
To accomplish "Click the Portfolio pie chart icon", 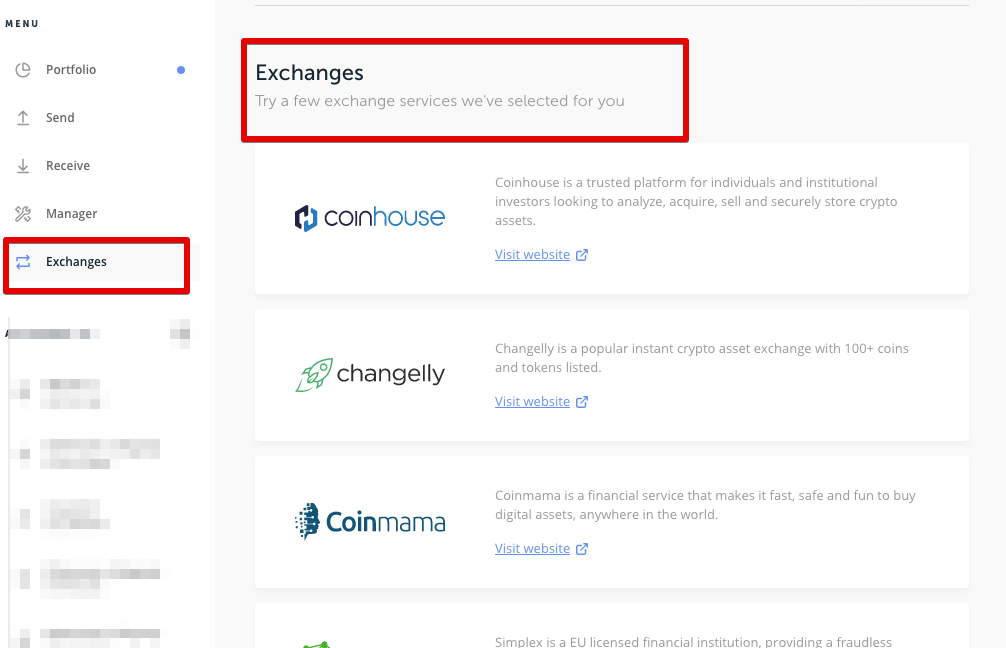I will click(24, 70).
